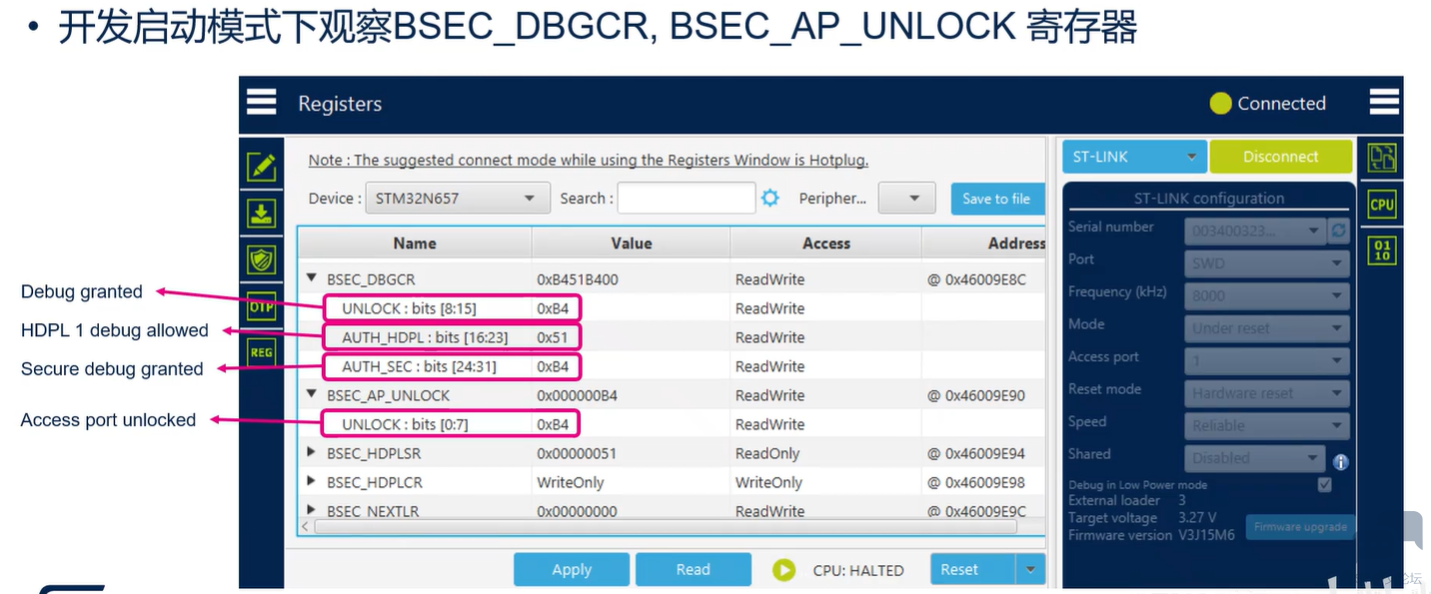
Task: Select the AUTH_HDPL : bits [16:23] row
Action: (x=671, y=337)
